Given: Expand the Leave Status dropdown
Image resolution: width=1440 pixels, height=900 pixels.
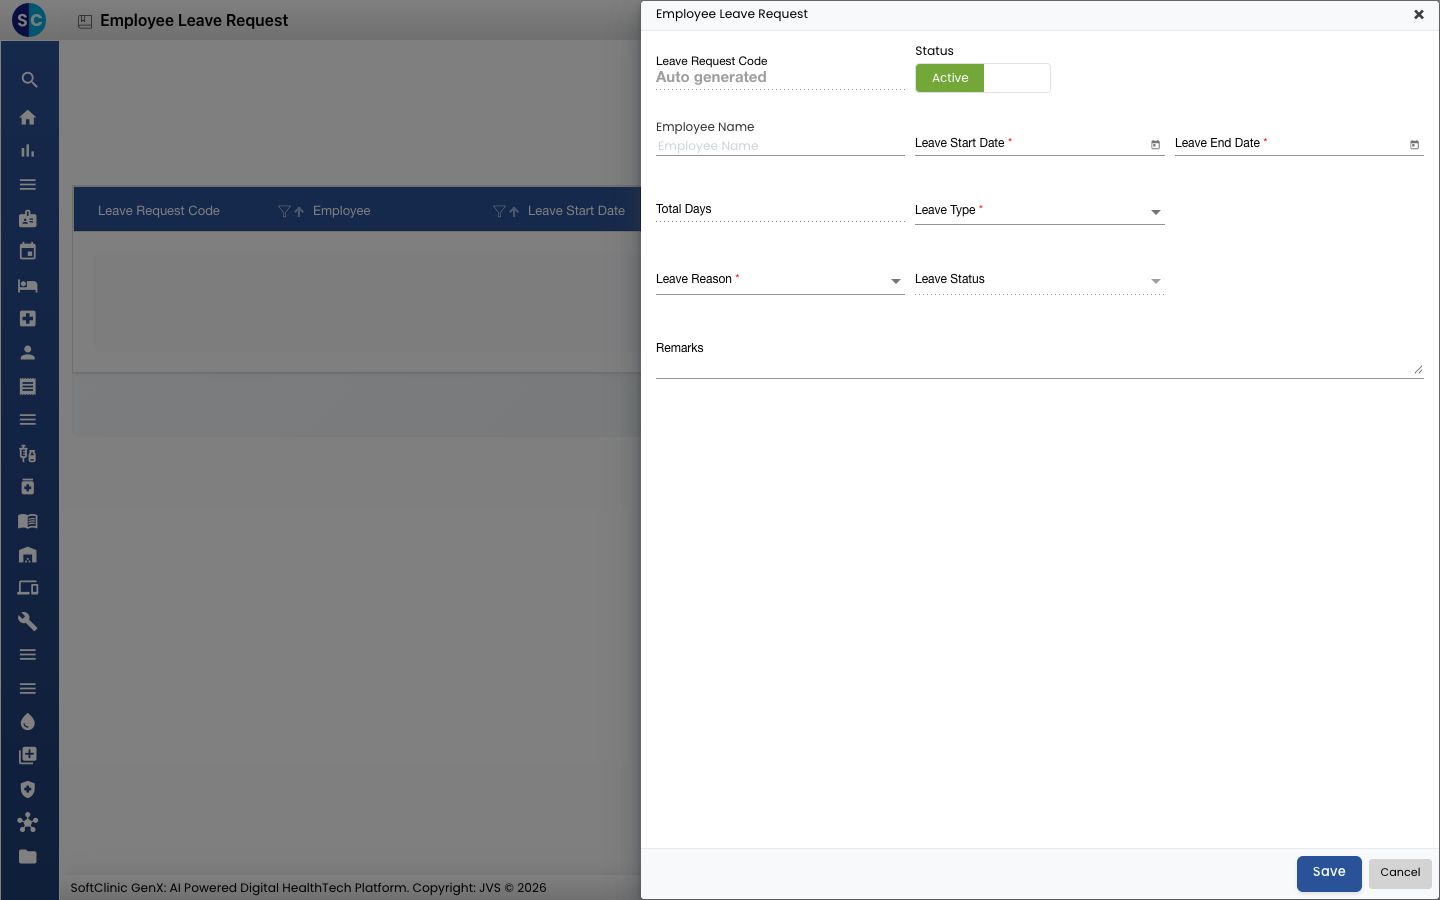Looking at the screenshot, I should click(x=1156, y=281).
